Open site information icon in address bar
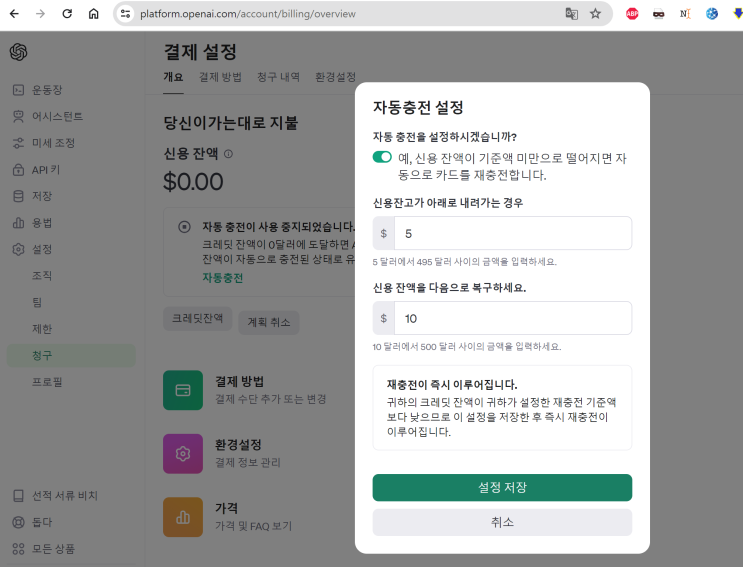This screenshot has height=567, width=743. point(125,14)
